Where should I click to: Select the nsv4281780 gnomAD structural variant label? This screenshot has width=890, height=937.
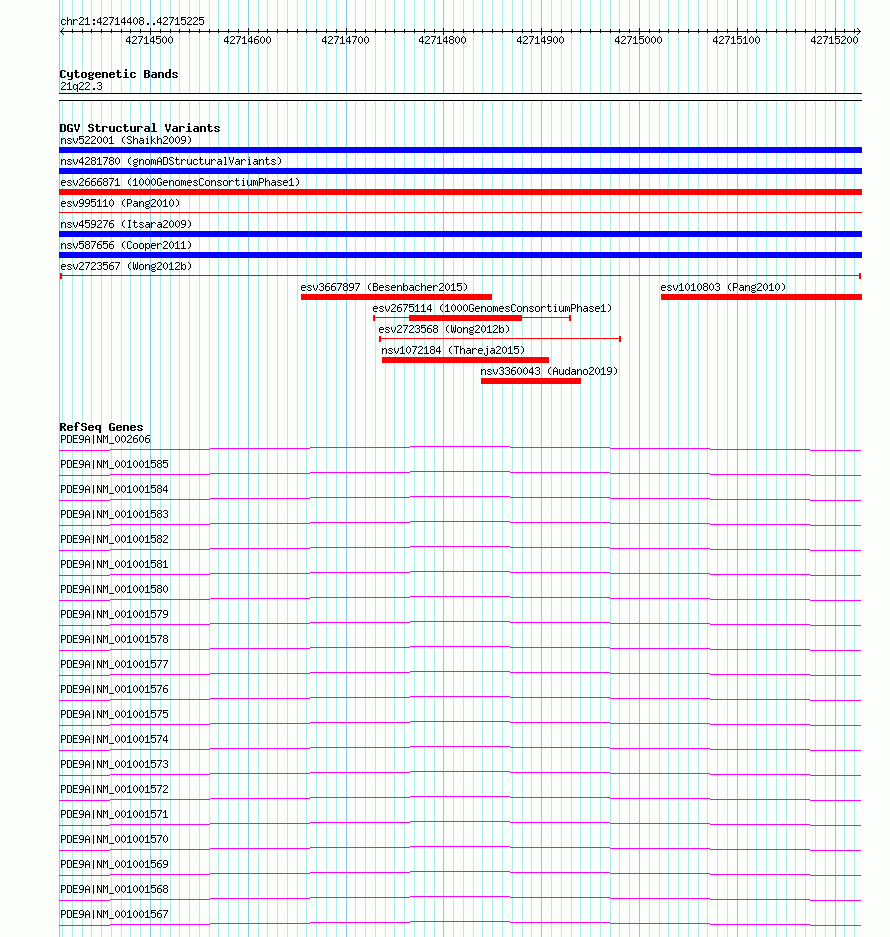[171, 161]
